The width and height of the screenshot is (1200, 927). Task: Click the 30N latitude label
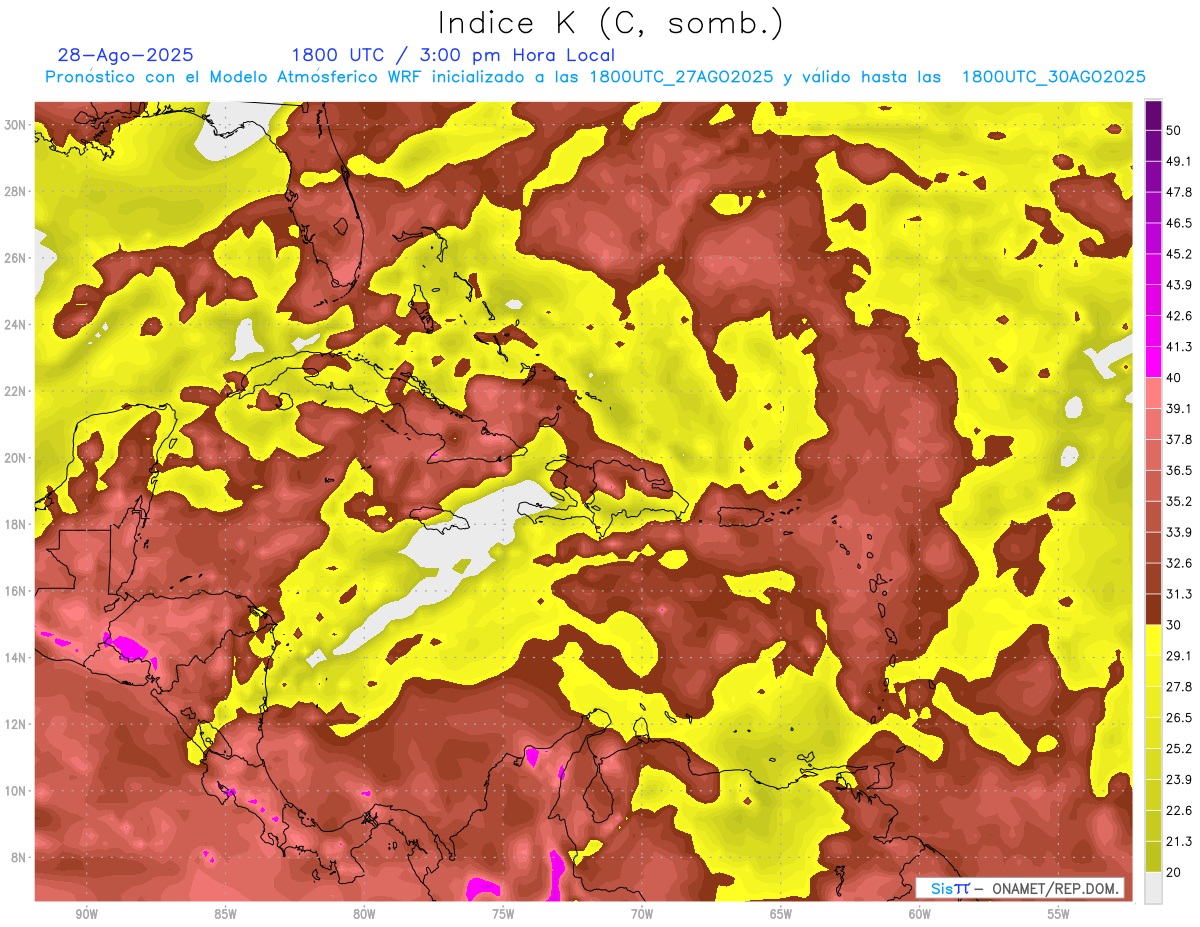click(15, 125)
